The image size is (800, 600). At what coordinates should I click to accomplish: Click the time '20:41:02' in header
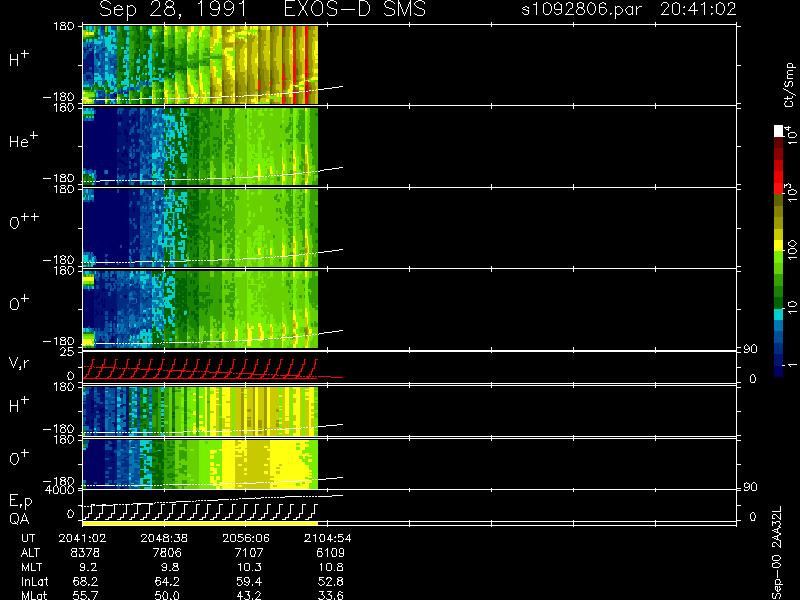(x=698, y=9)
